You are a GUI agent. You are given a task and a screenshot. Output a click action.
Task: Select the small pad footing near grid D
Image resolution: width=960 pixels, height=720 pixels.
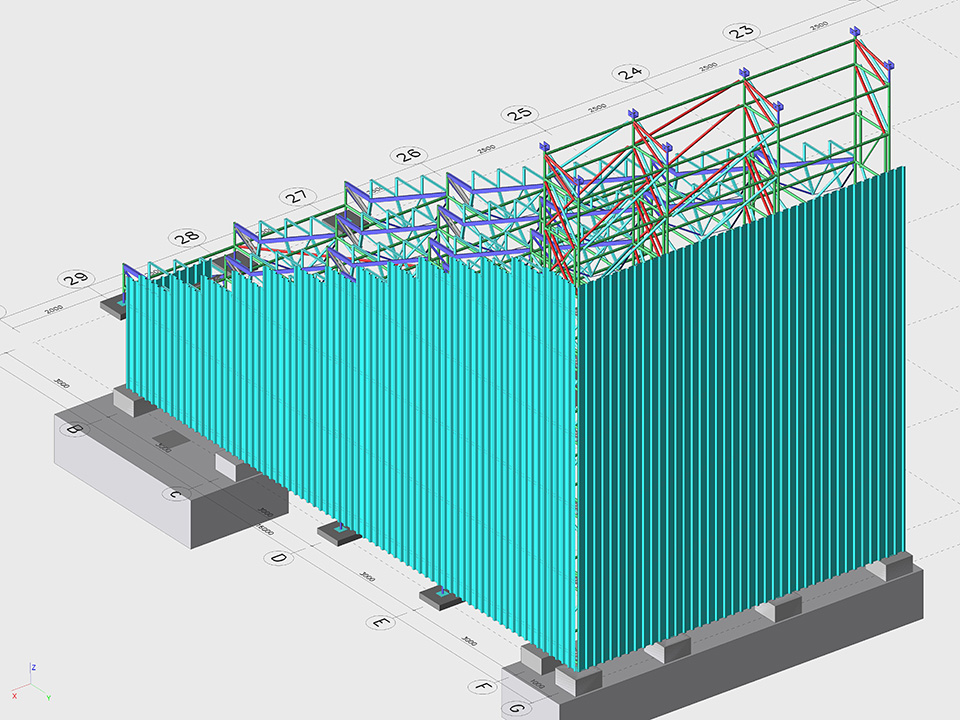pyautogui.click(x=339, y=532)
